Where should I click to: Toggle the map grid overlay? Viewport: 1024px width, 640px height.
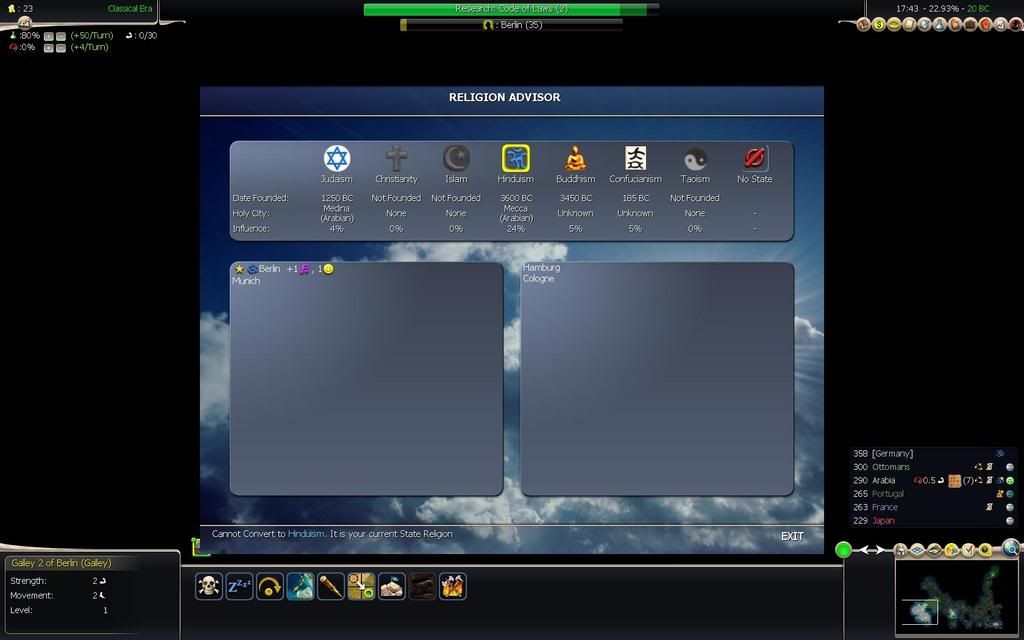(917, 551)
